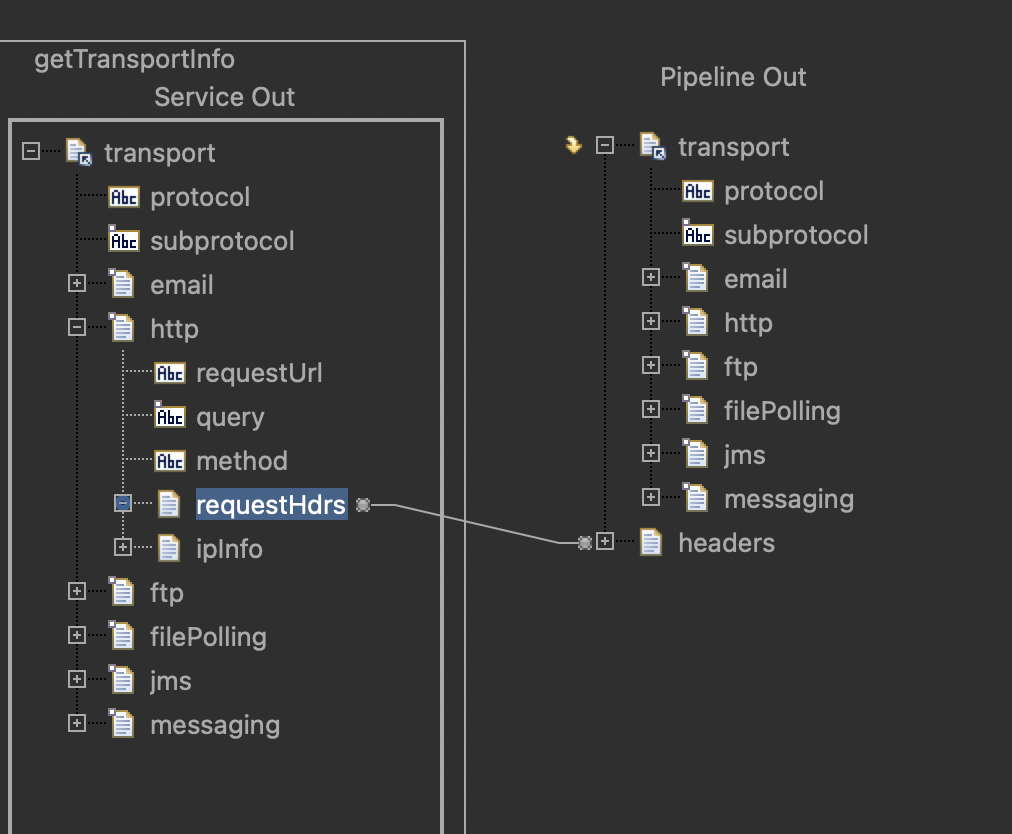The height and width of the screenshot is (834, 1012).
Task: Click the Abc string icon beside Service Out protocol
Action: tap(124, 197)
